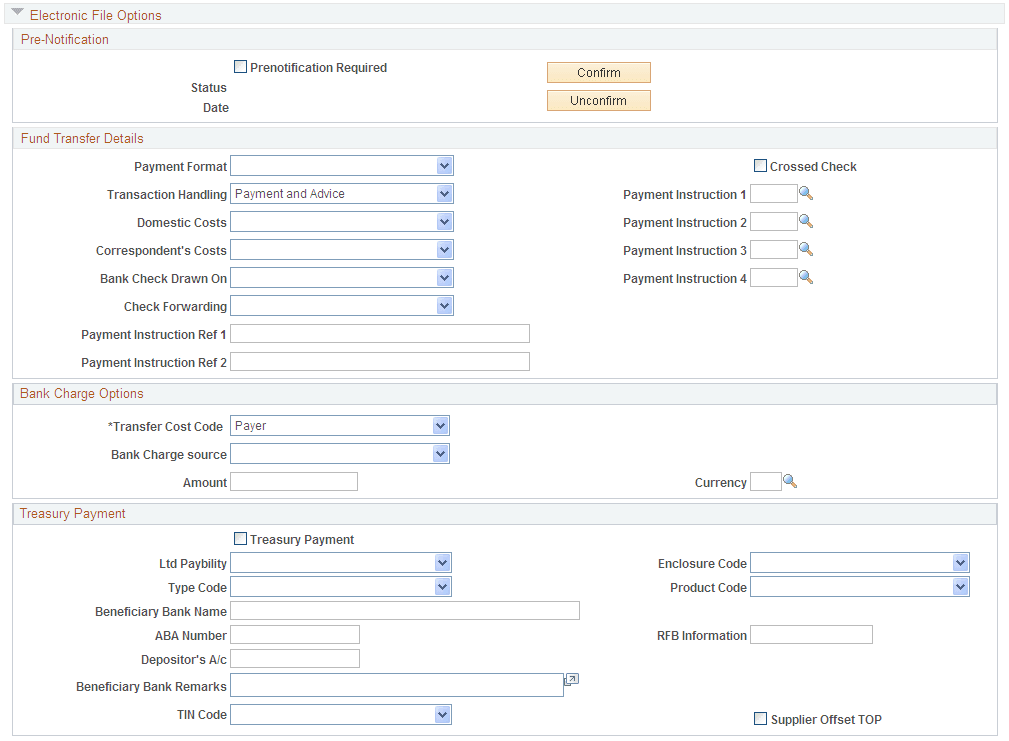Click the ABA Number input field
This screenshot has height=741, width=1009.
(294, 634)
